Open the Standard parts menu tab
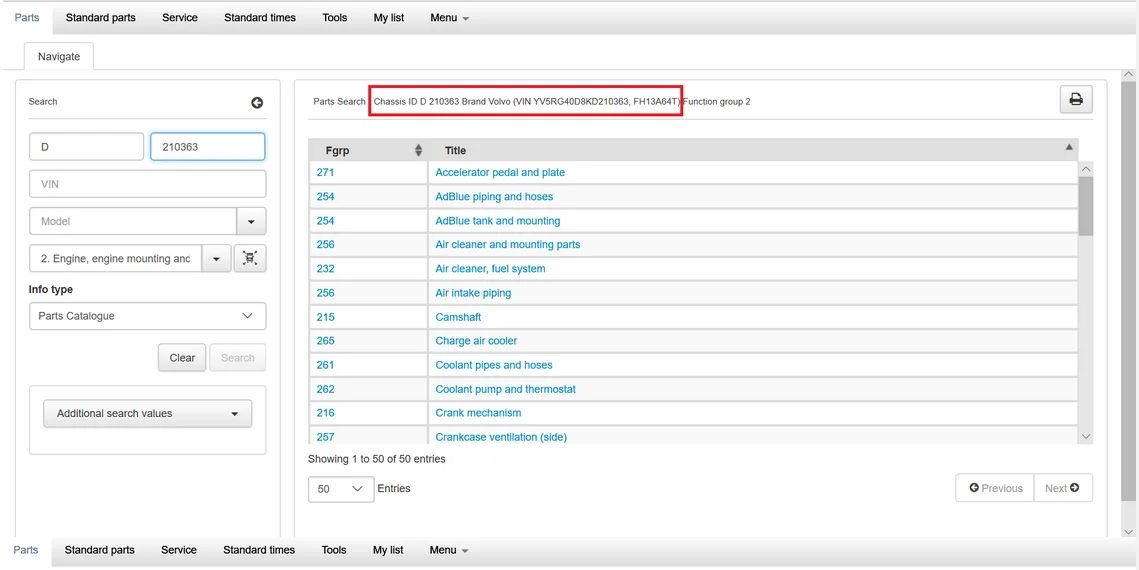The image size is (1139, 570). pos(100,17)
